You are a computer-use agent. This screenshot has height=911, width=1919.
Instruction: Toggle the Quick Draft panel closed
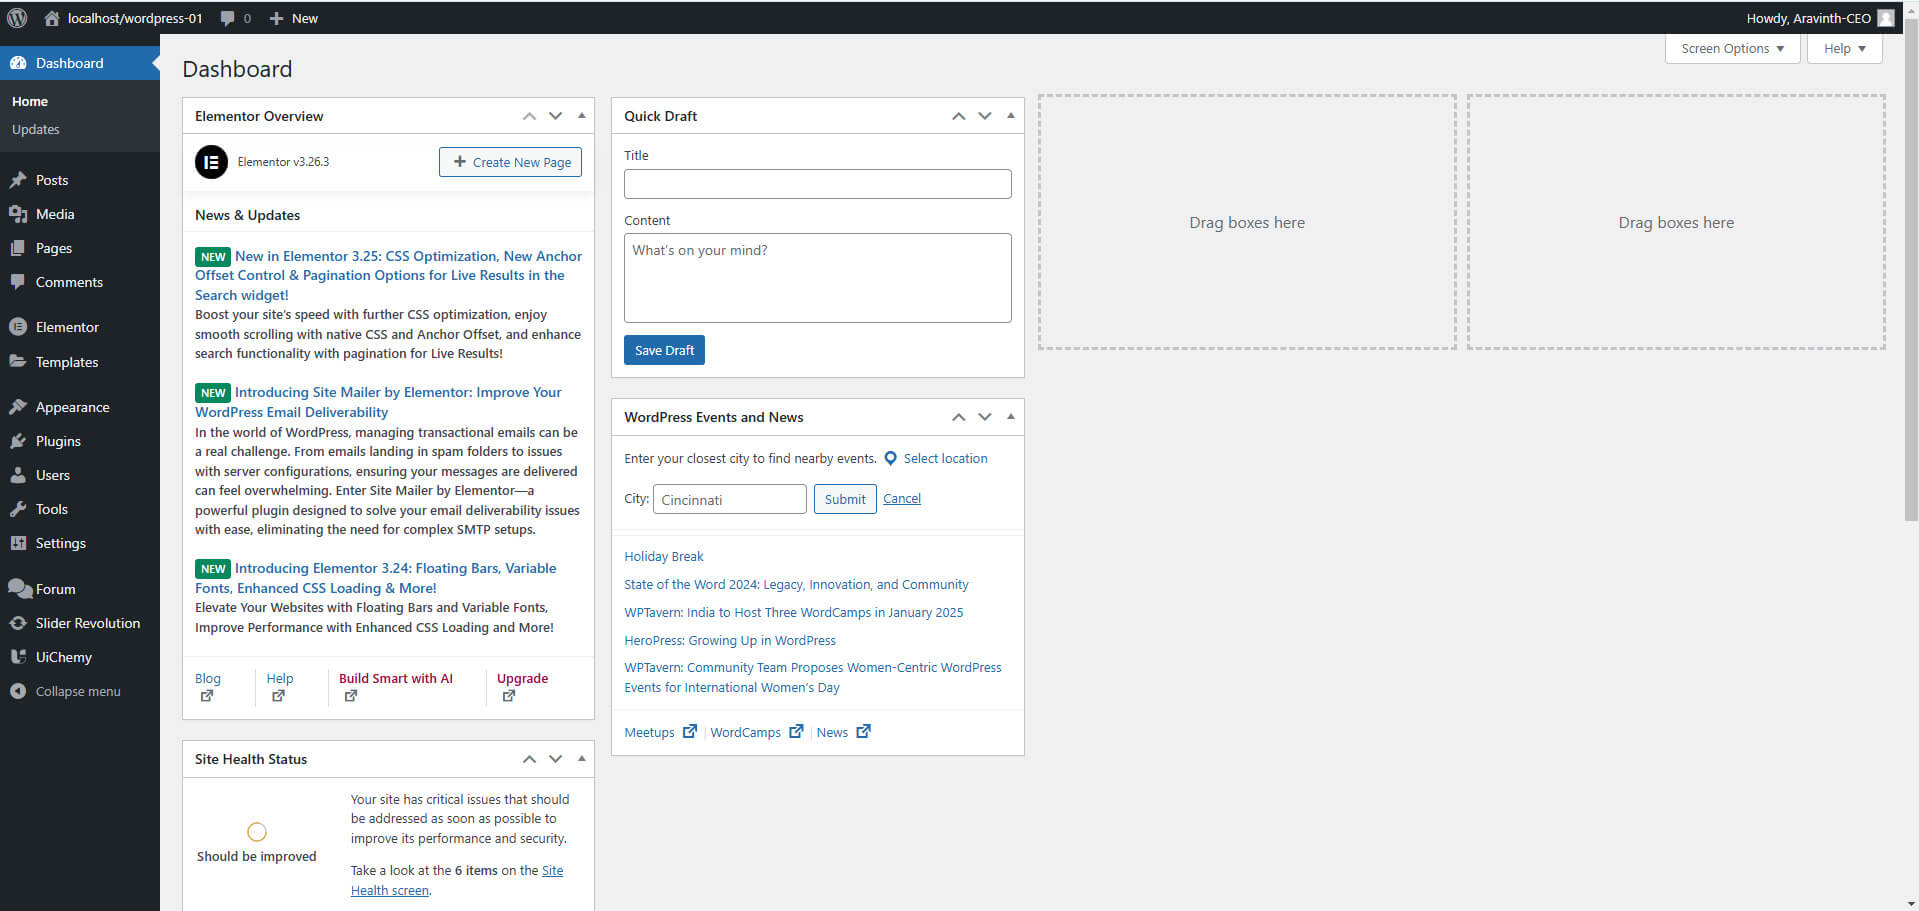[x=1011, y=116]
